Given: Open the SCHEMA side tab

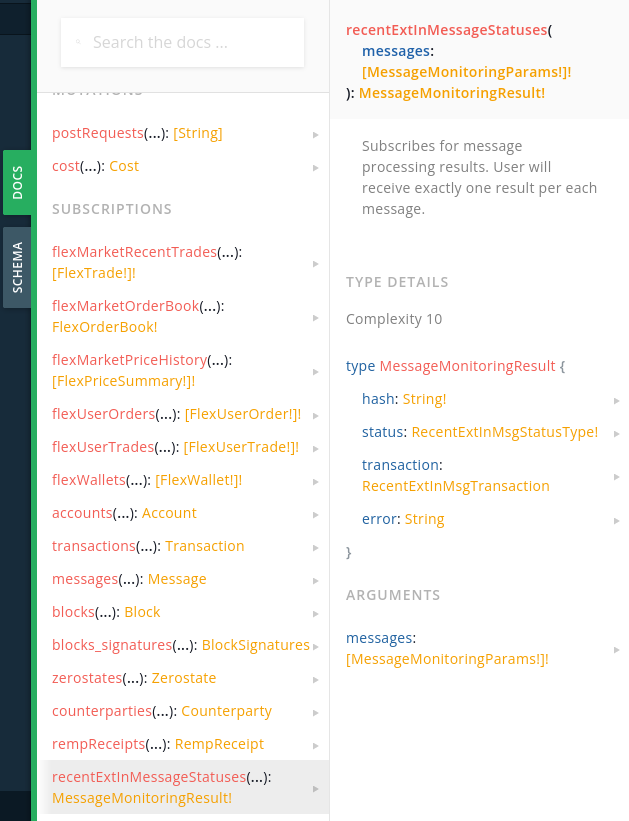Looking at the screenshot, I should tap(18, 267).
